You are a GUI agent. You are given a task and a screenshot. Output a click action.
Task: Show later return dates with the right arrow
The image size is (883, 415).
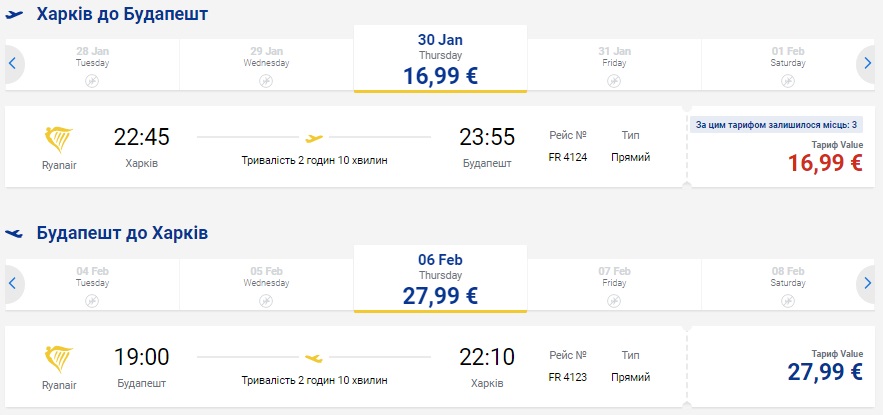[x=868, y=283]
